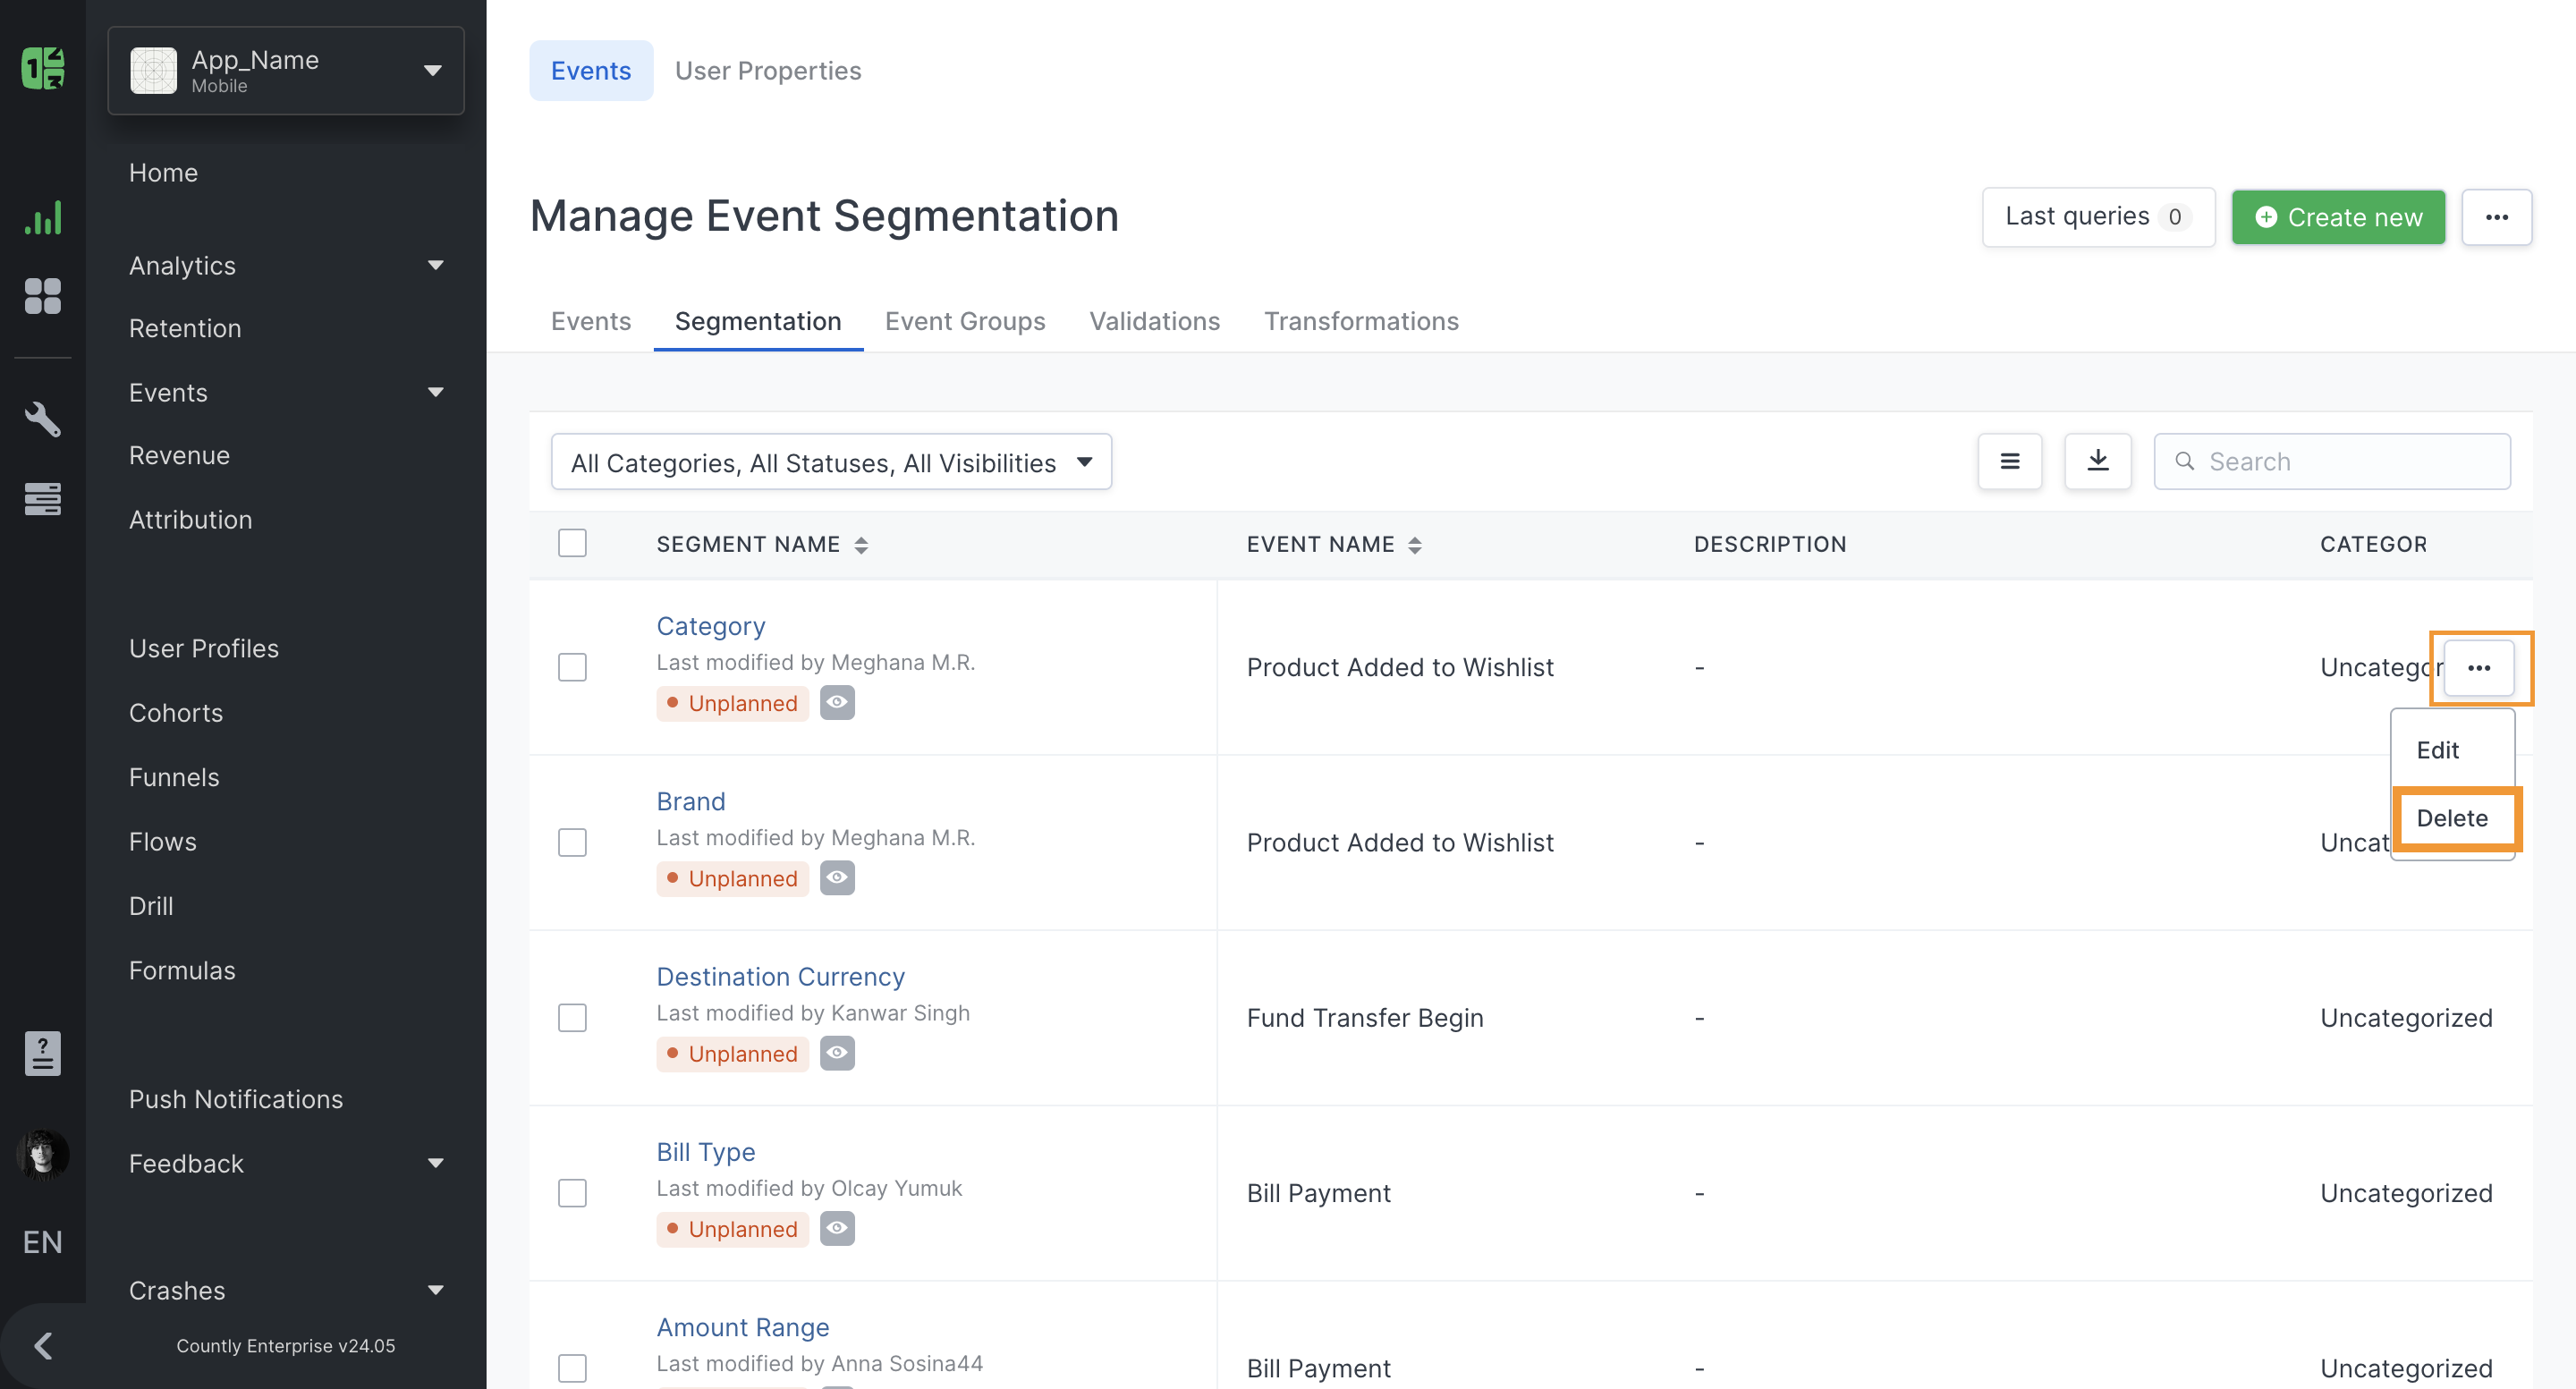Check the Category segment checkbox
This screenshot has width=2576, height=1389.
click(x=572, y=667)
